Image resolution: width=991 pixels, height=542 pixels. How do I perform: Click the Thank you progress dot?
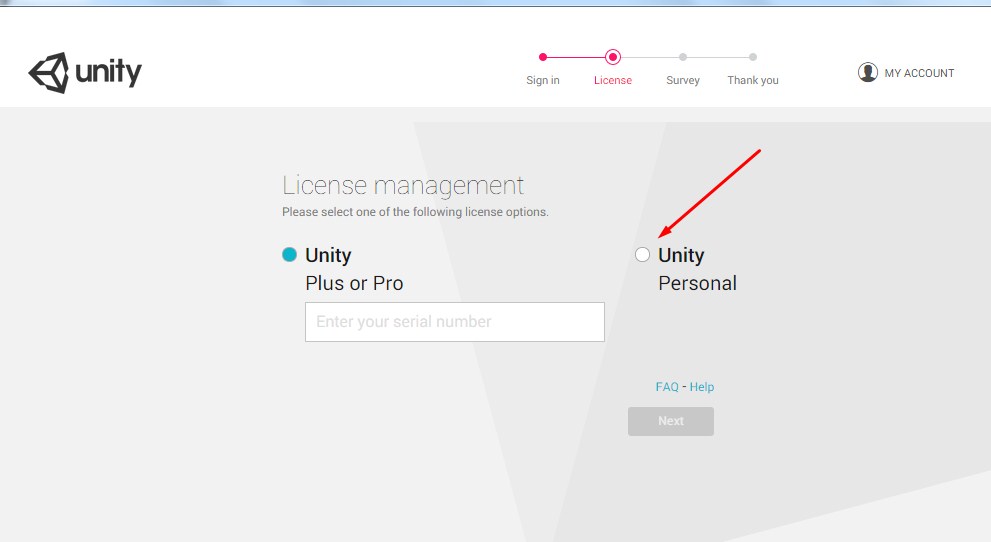click(x=753, y=57)
